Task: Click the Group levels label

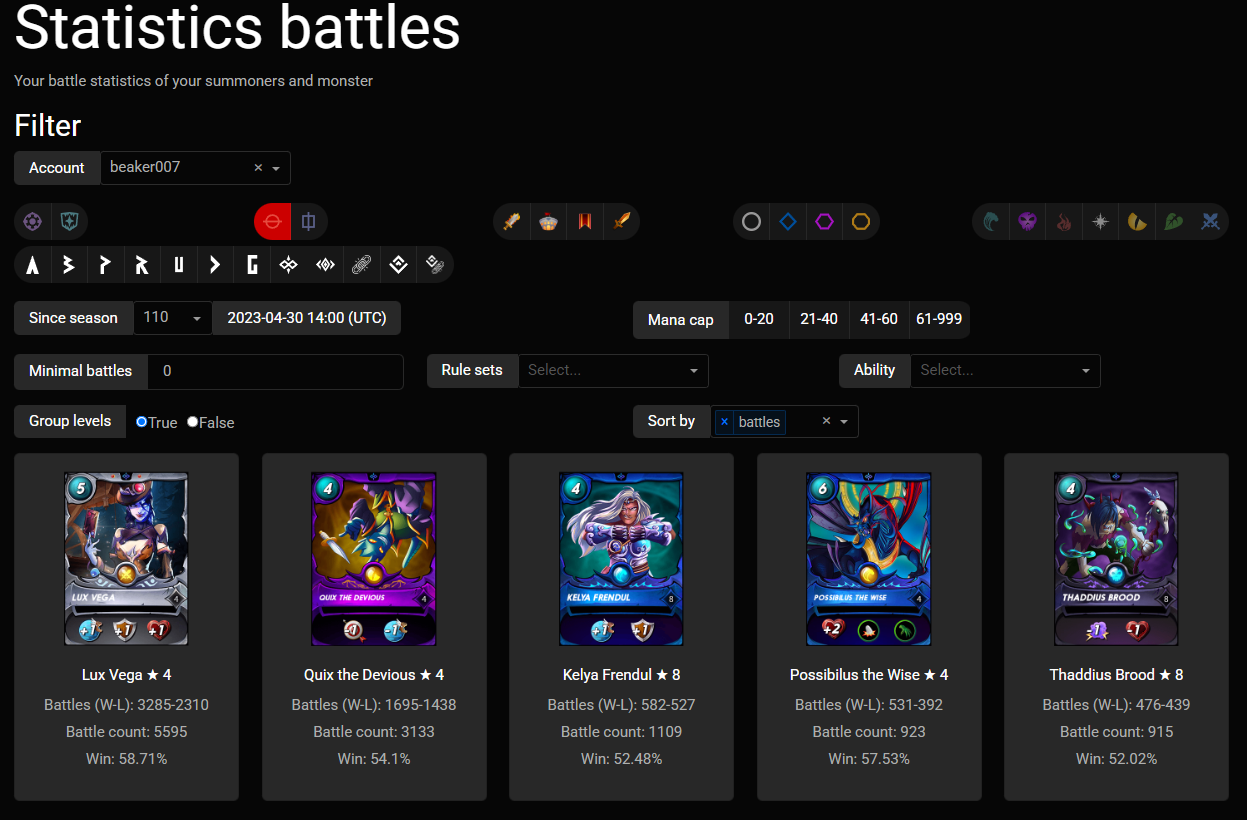Action: click(x=70, y=421)
